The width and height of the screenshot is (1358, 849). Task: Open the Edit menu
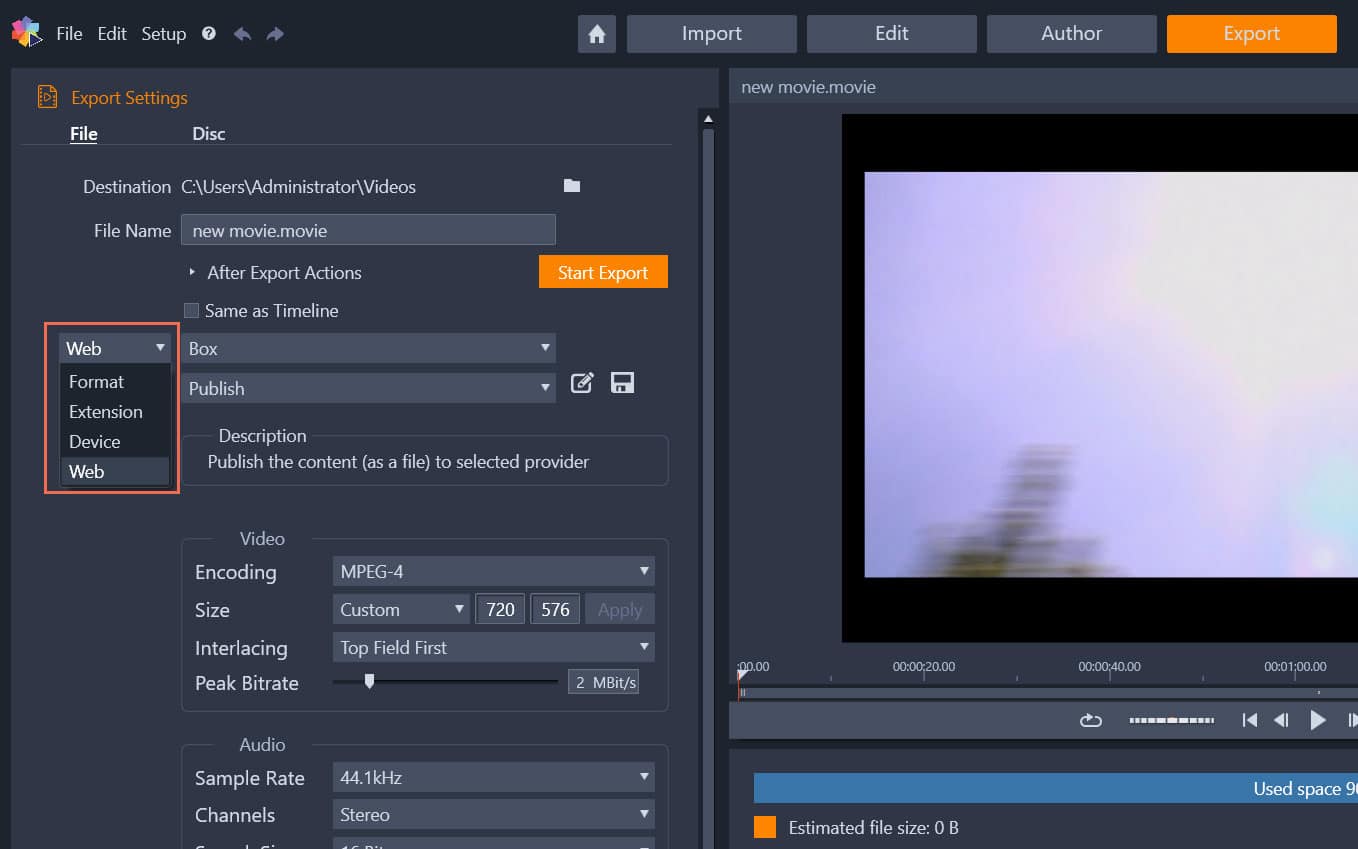tap(112, 33)
